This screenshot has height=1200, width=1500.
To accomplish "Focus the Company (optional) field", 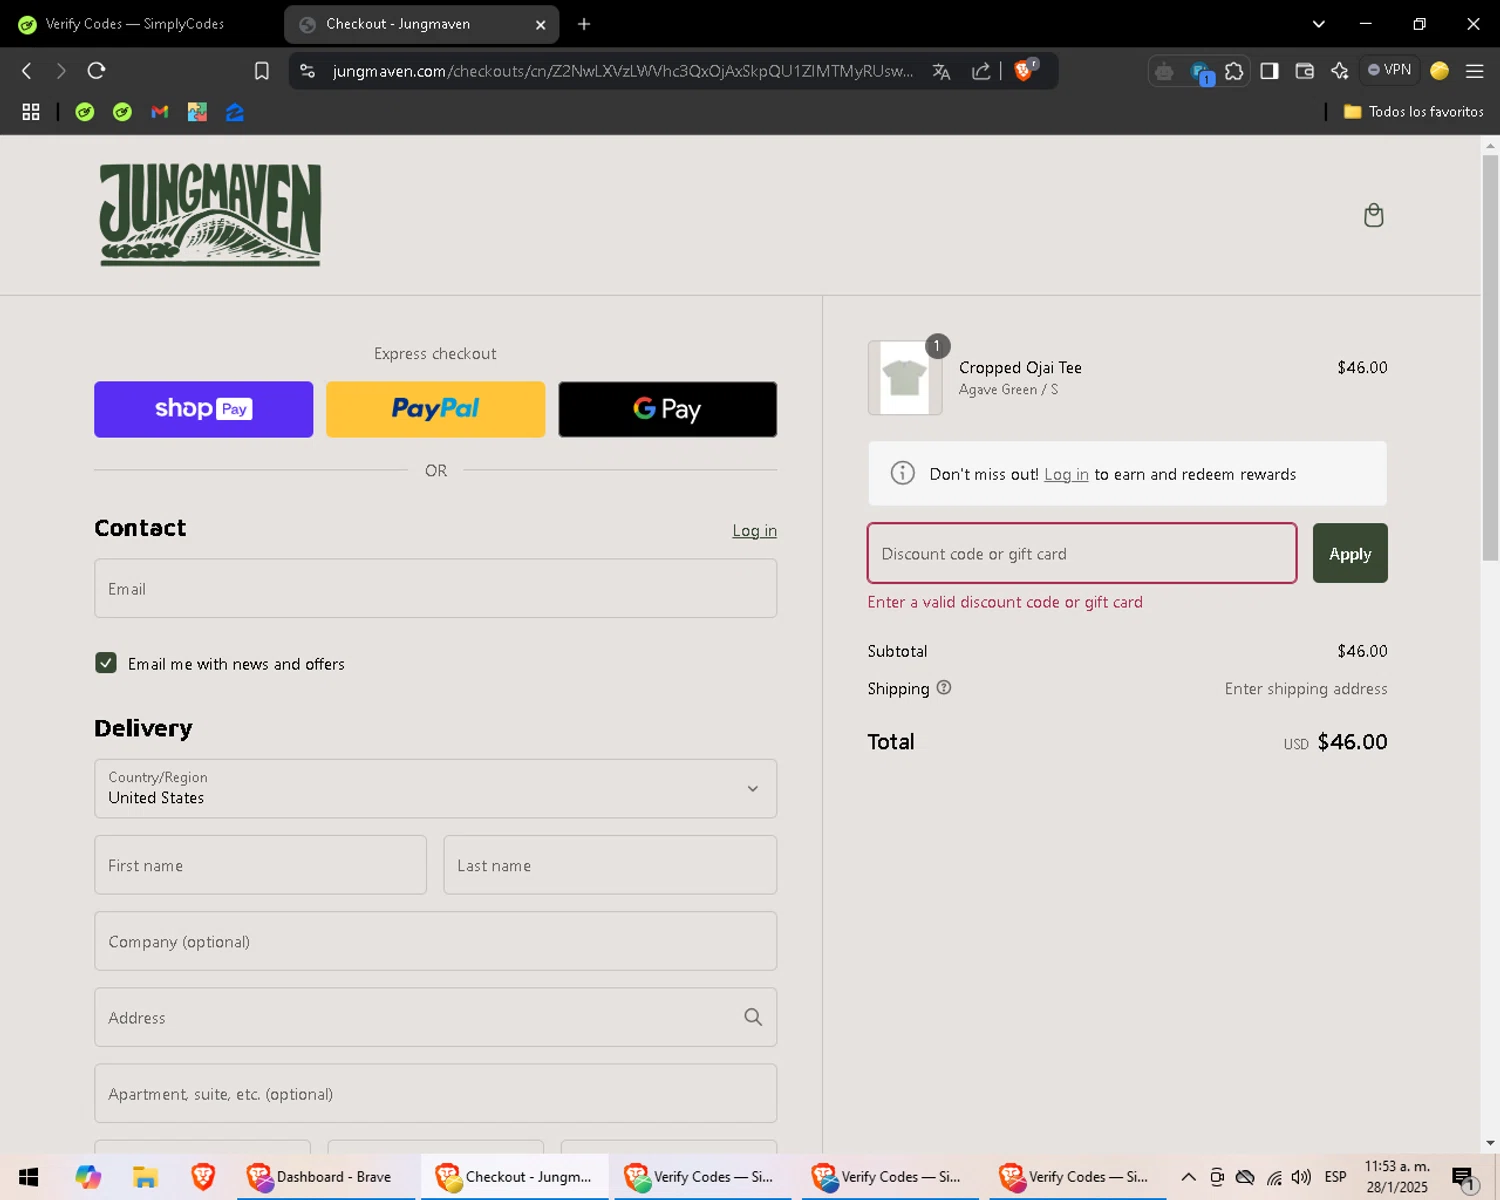I will coord(436,941).
